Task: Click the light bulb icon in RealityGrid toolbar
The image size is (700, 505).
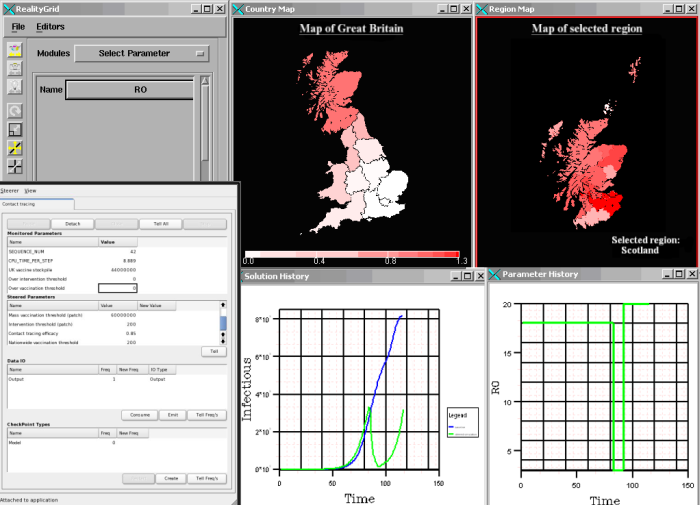Action: 15,87
